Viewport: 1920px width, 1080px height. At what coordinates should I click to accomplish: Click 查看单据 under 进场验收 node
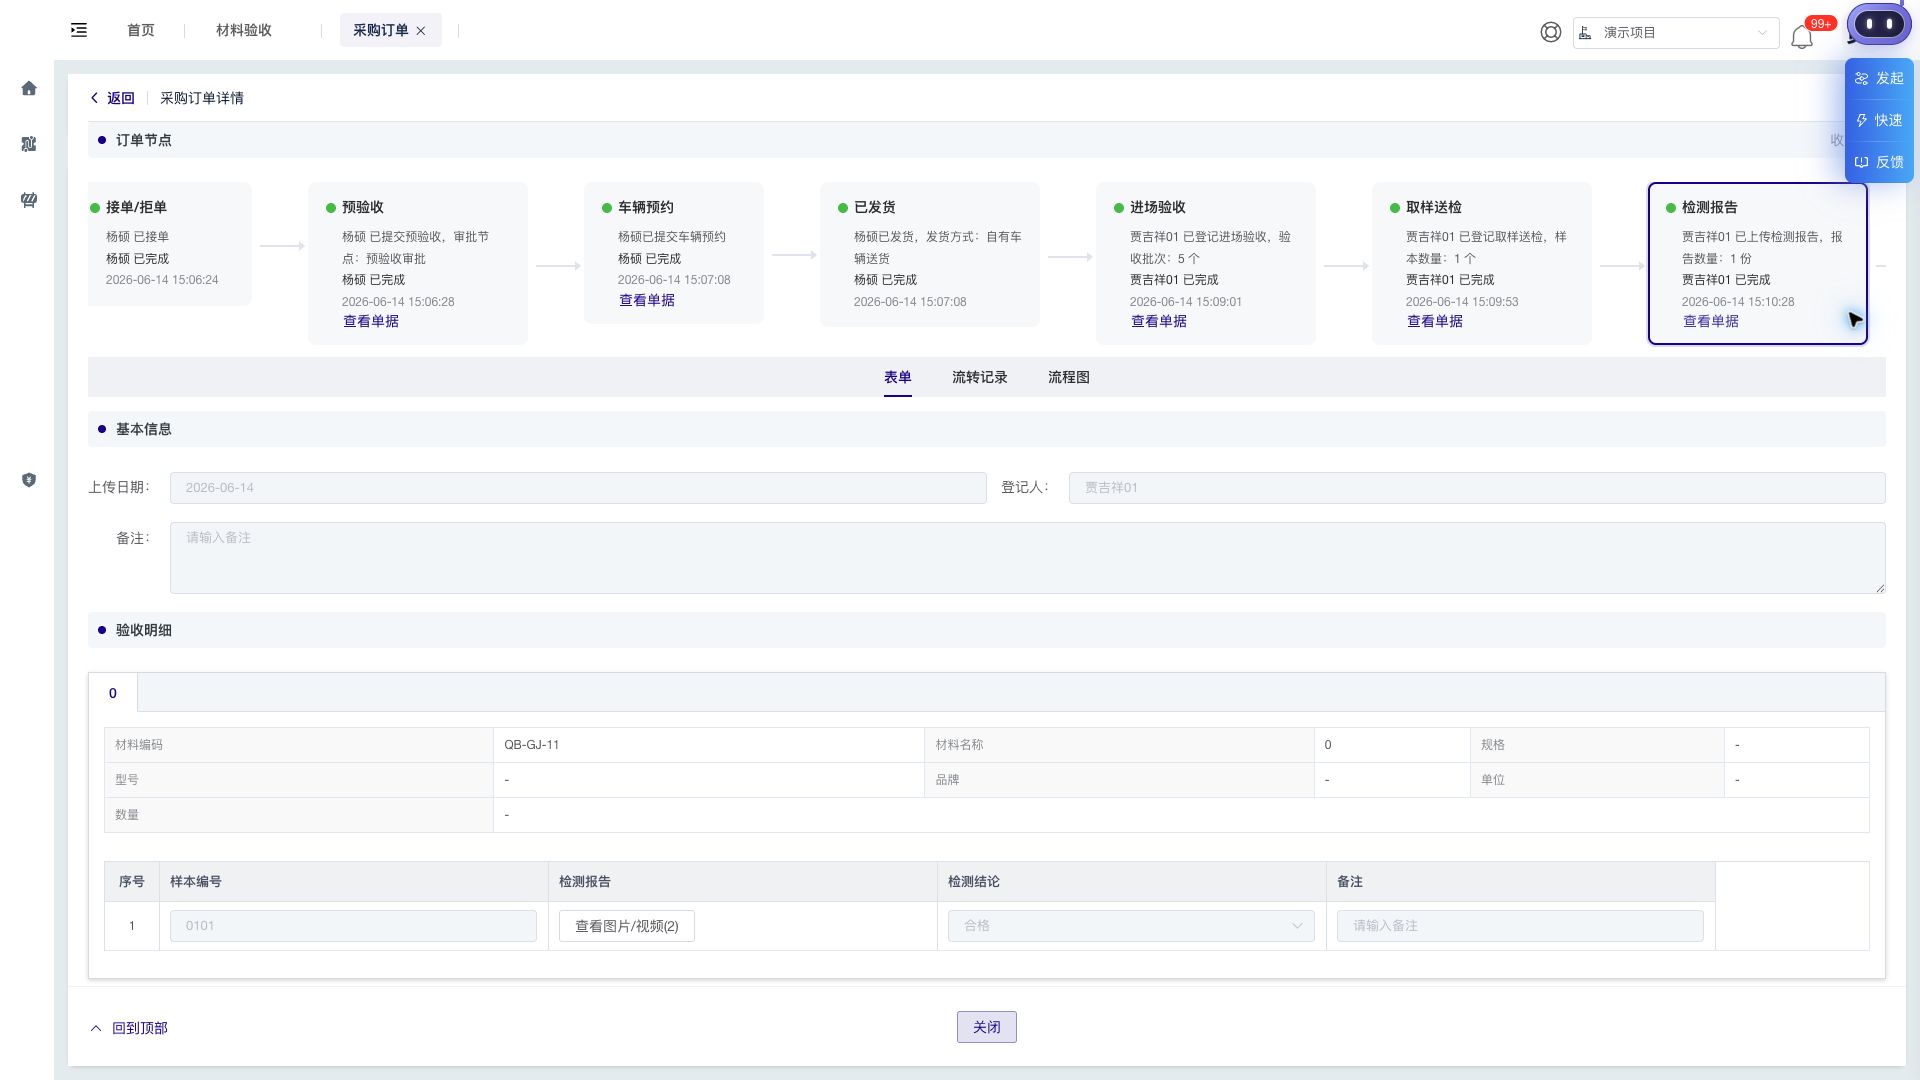click(1159, 321)
